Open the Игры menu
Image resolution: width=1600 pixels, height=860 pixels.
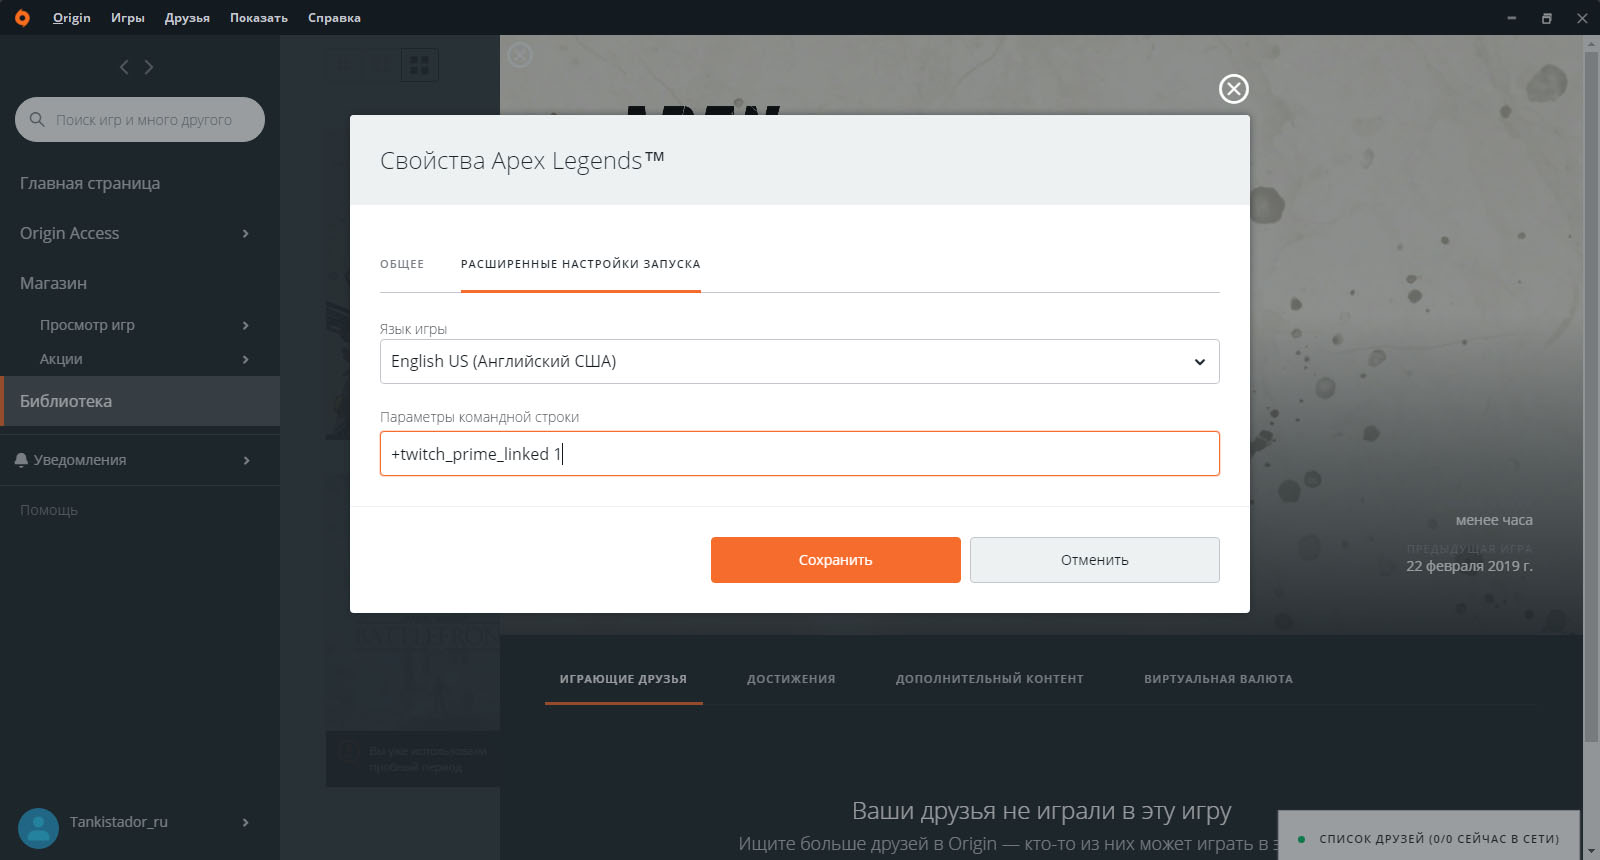tap(128, 18)
